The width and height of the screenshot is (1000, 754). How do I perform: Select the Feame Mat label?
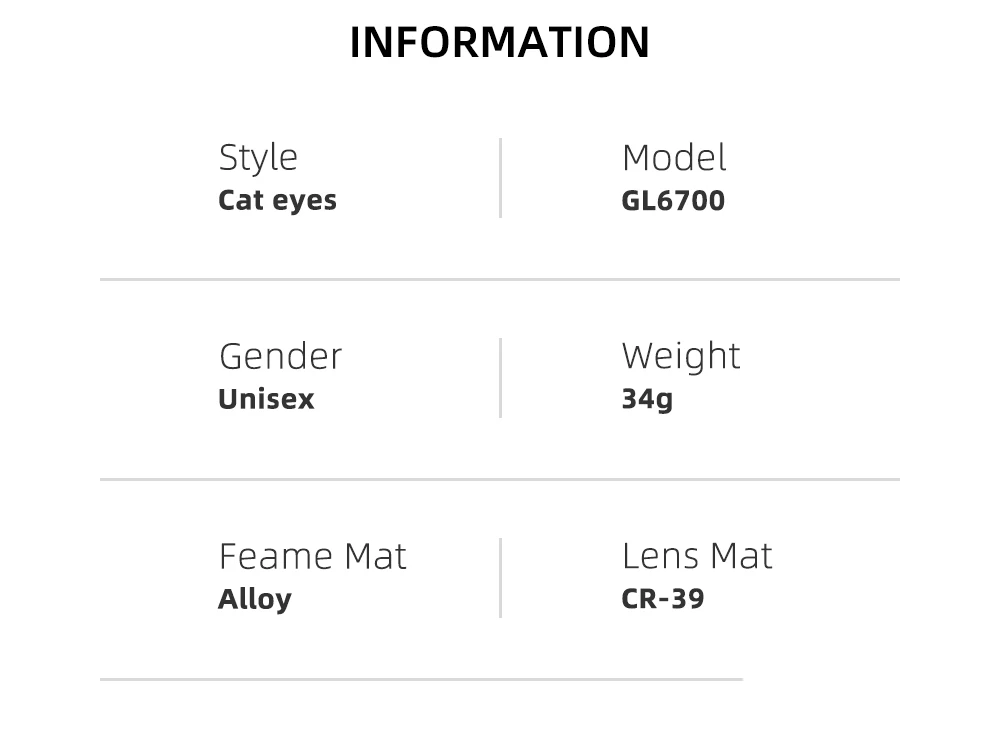(312, 556)
